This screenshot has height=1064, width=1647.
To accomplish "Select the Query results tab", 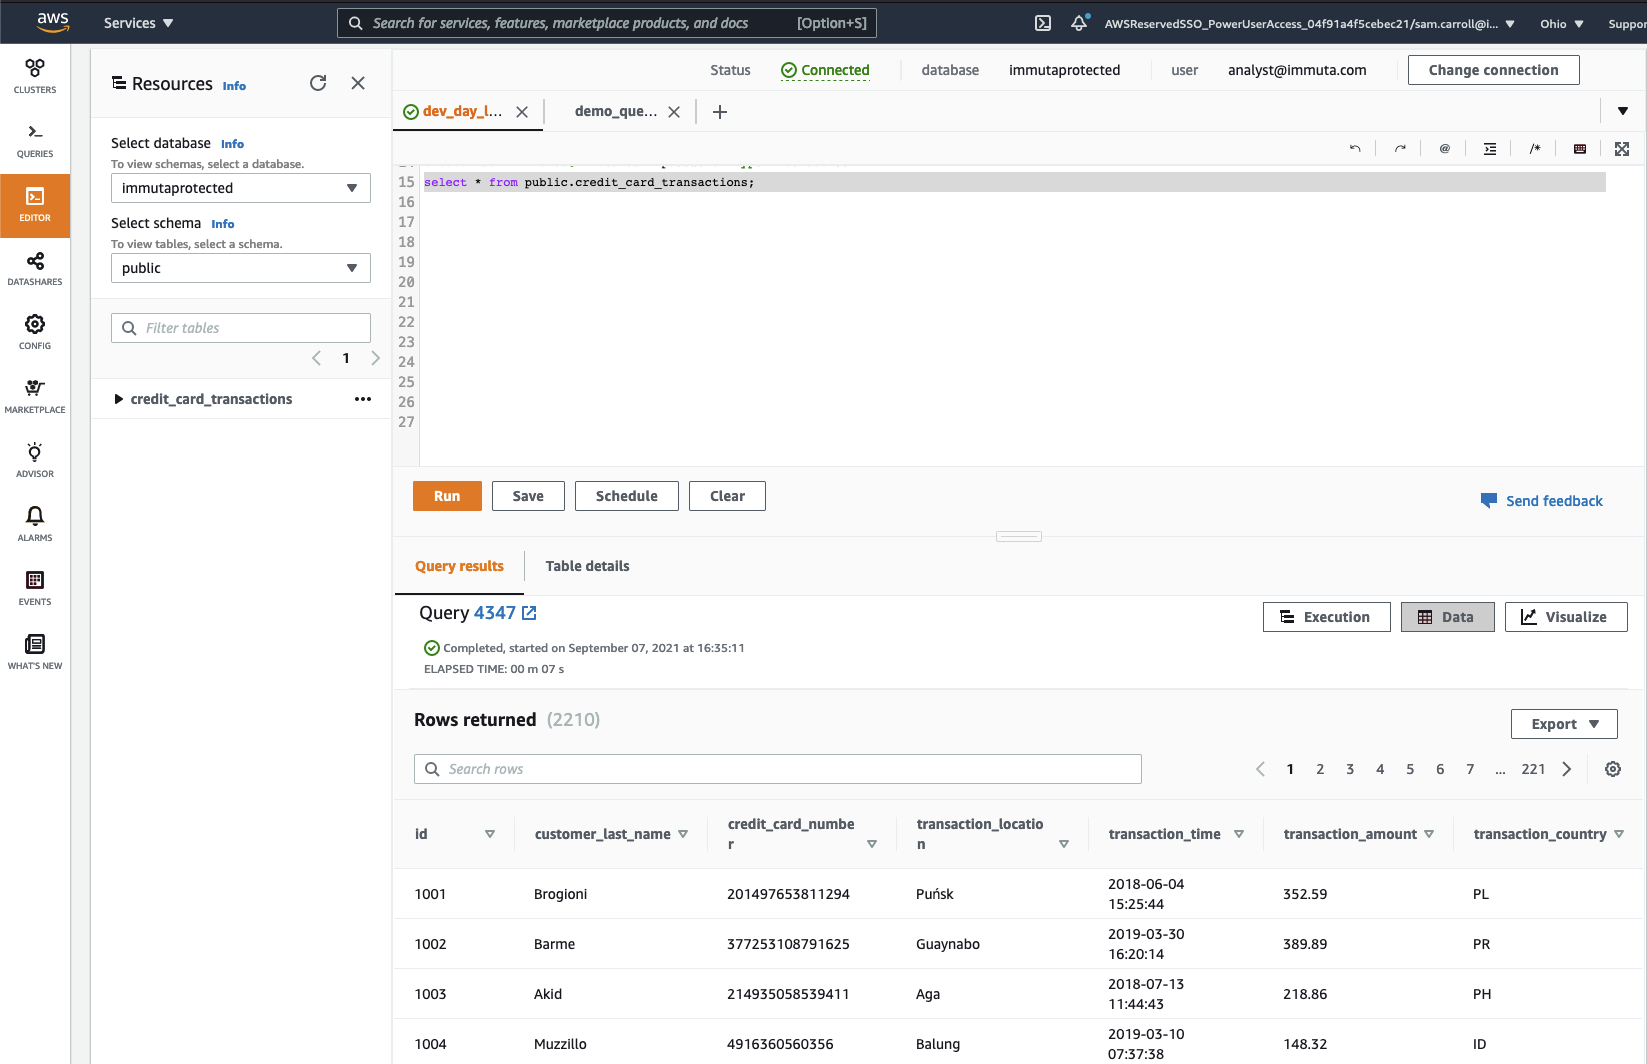I will tap(459, 566).
